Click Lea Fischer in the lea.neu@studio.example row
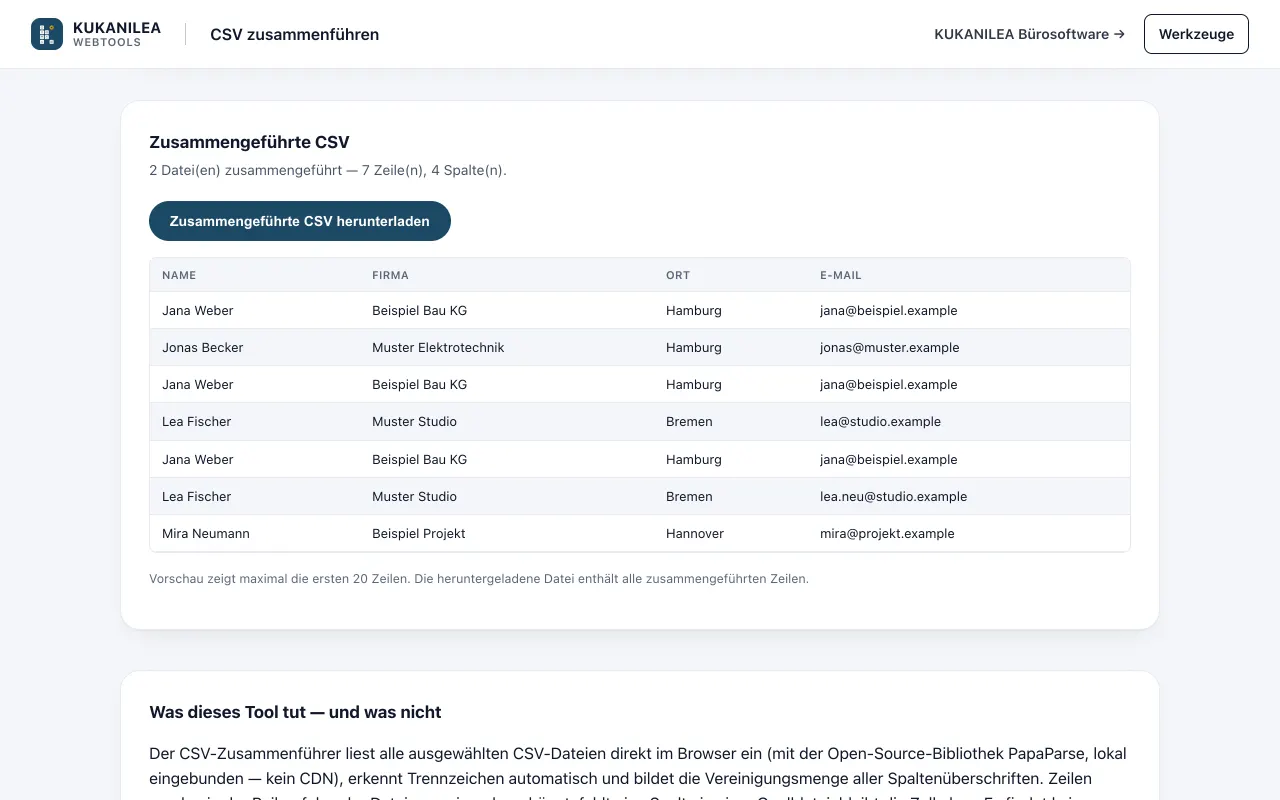 tap(197, 496)
